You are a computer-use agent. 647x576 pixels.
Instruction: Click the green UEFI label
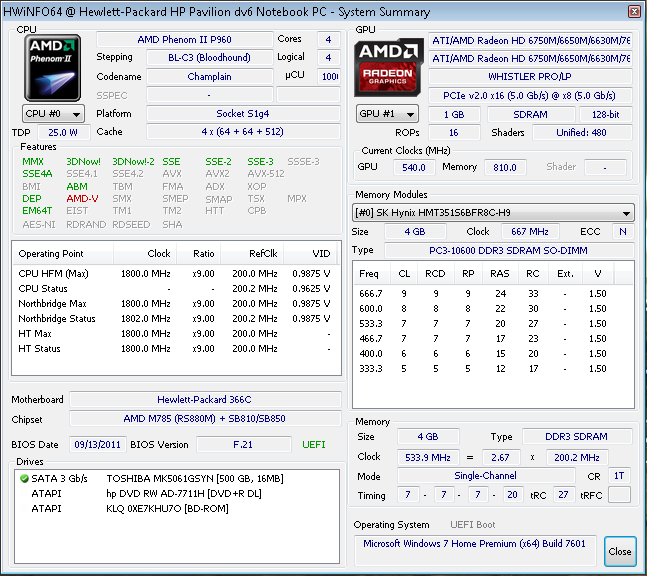[314, 444]
